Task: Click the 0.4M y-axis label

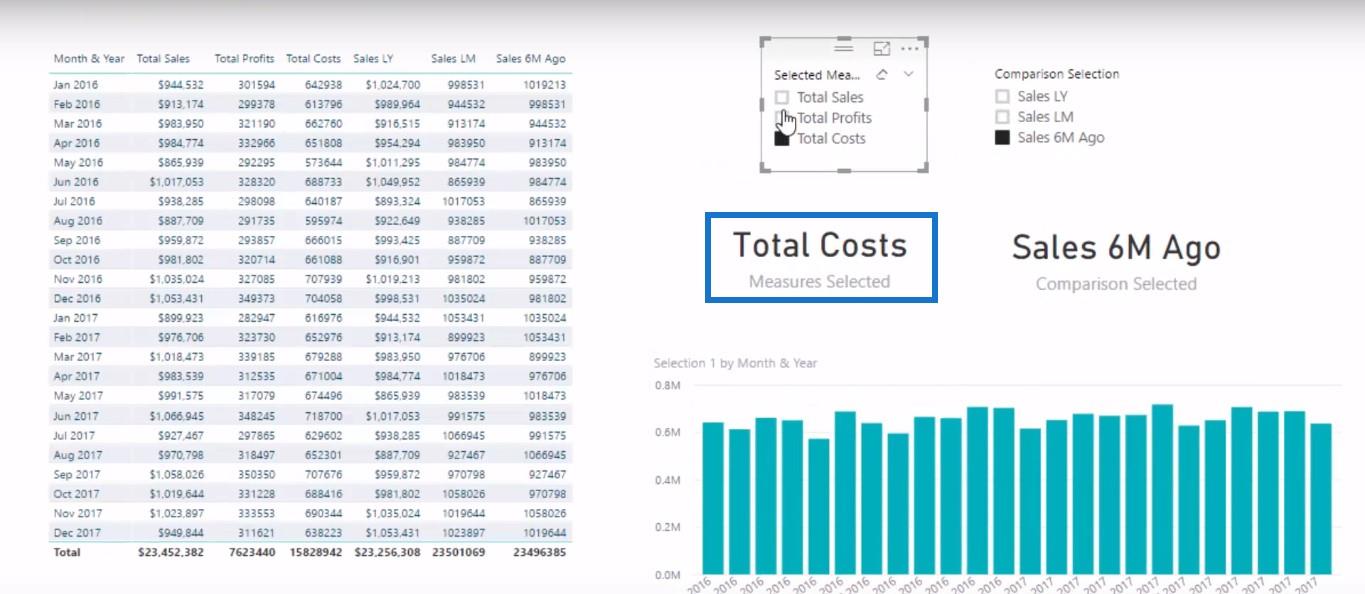Action: 667,480
